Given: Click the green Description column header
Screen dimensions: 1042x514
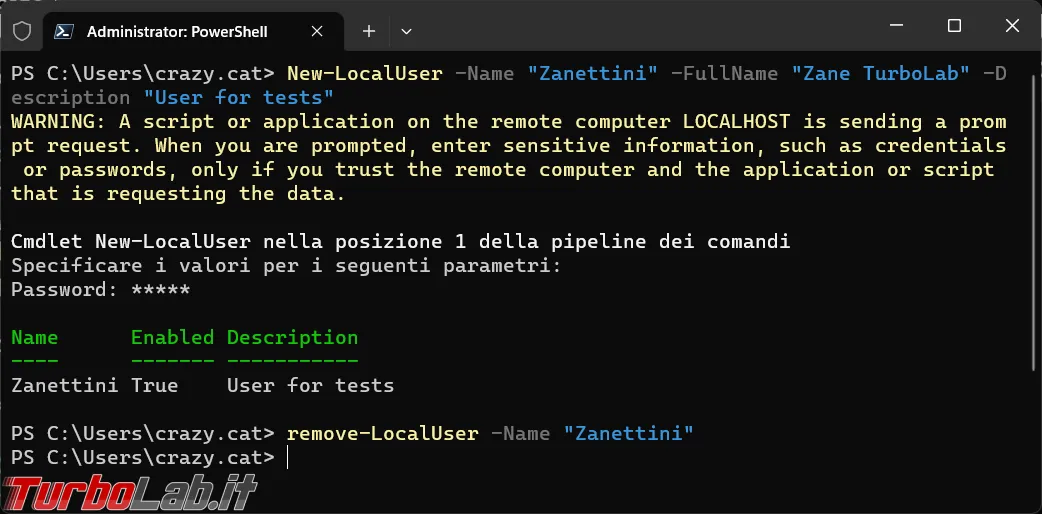Looking at the screenshot, I should pyautogui.click(x=292, y=338).
